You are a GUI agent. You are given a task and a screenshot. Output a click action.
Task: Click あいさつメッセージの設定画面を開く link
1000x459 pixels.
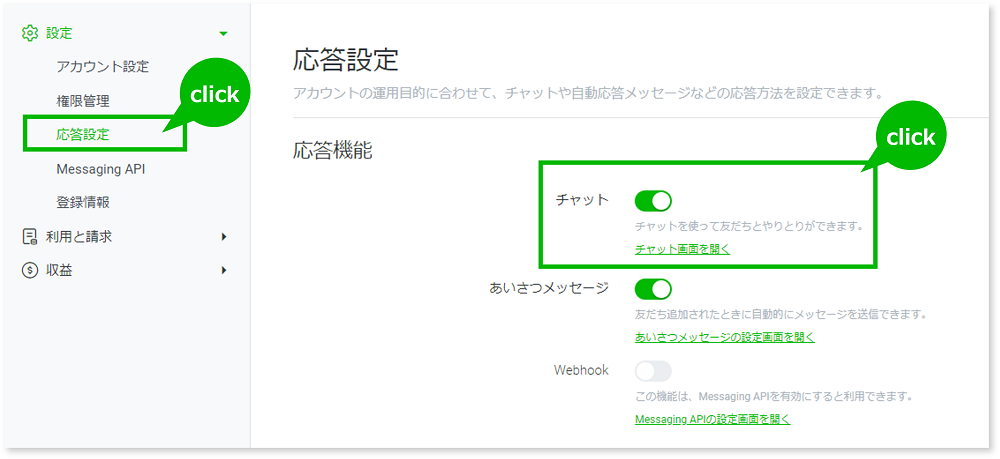point(724,337)
